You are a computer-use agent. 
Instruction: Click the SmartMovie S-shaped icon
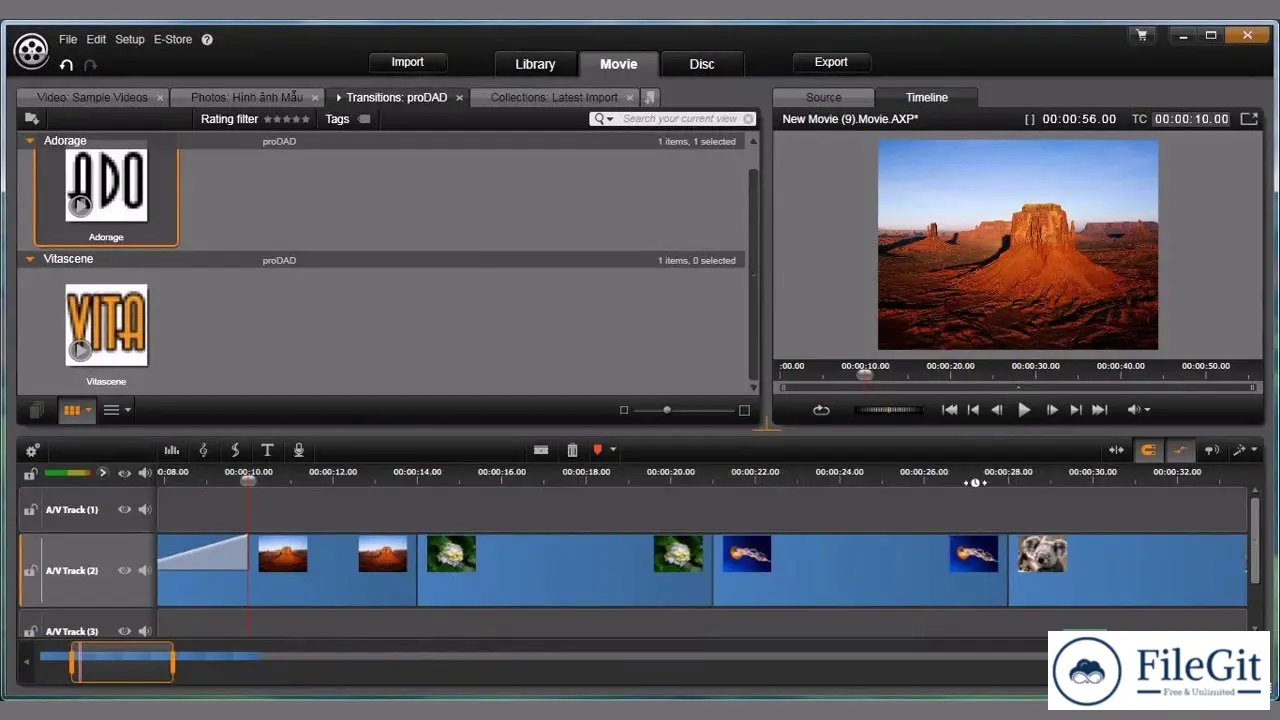(235, 450)
